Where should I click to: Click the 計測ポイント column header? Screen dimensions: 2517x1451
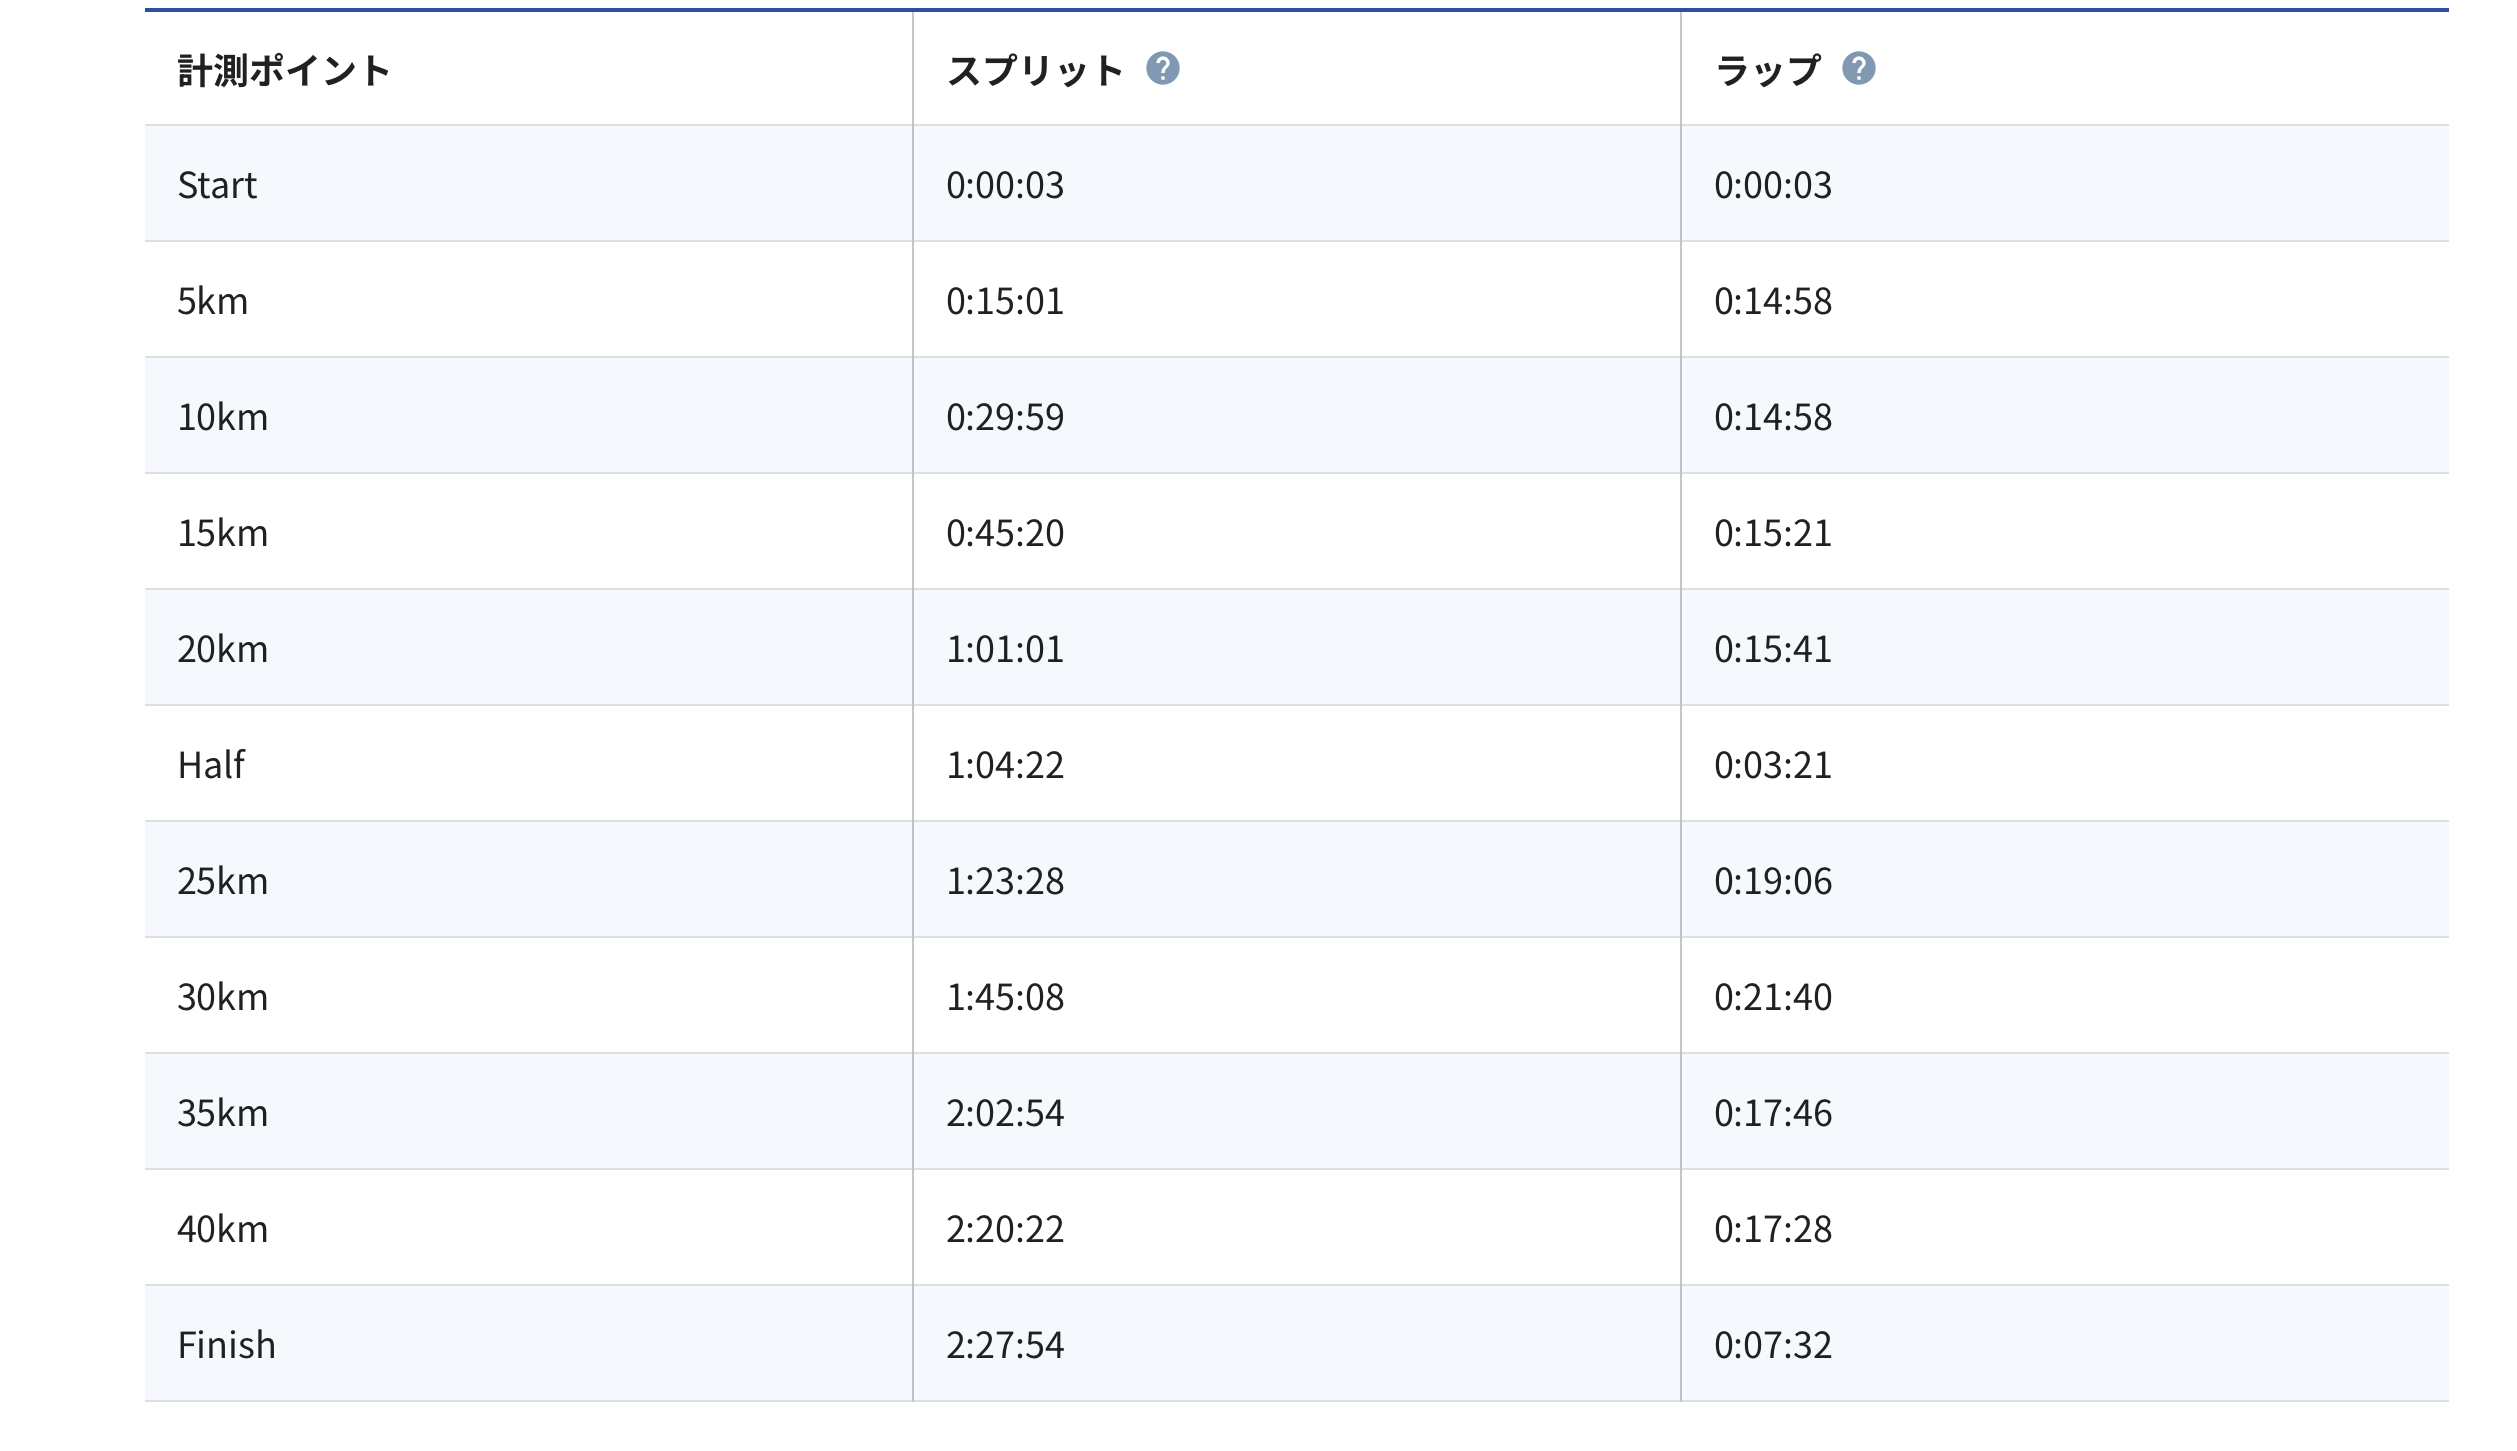click(284, 71)
